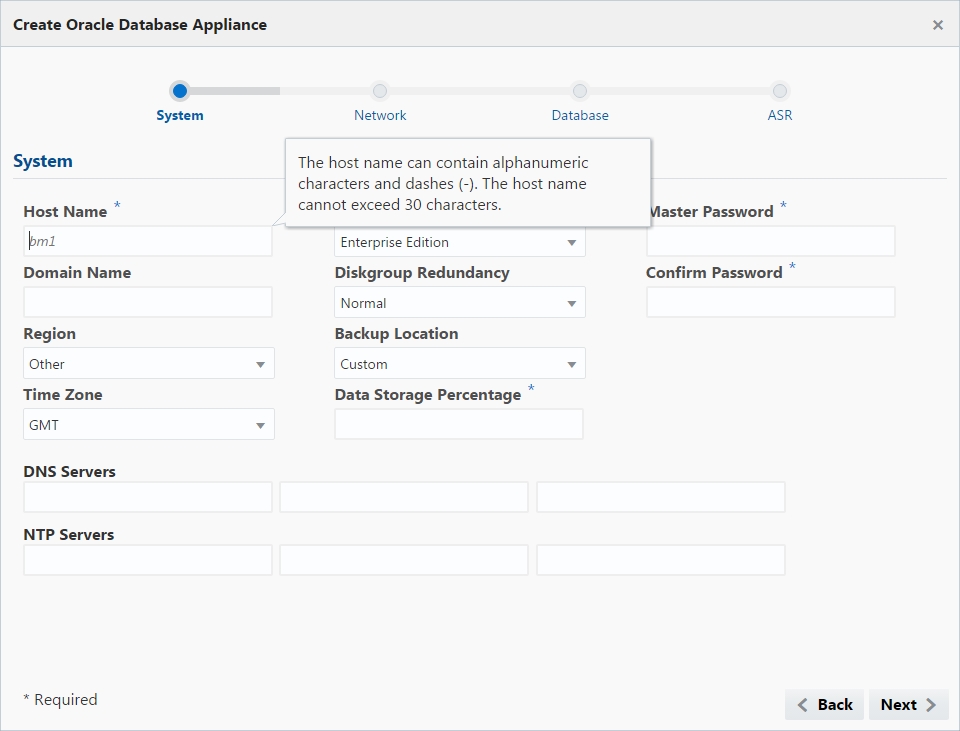Click the NTP Servers label
960x731 pixels.
pos(69,535)
